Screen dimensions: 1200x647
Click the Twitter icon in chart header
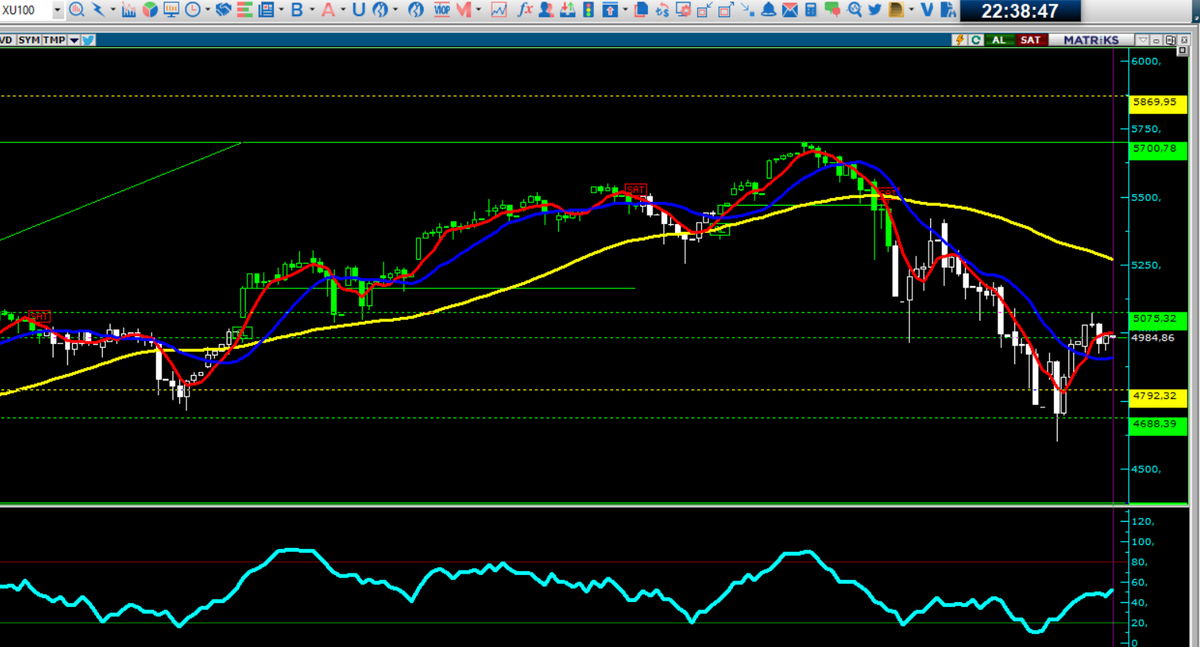88,40
